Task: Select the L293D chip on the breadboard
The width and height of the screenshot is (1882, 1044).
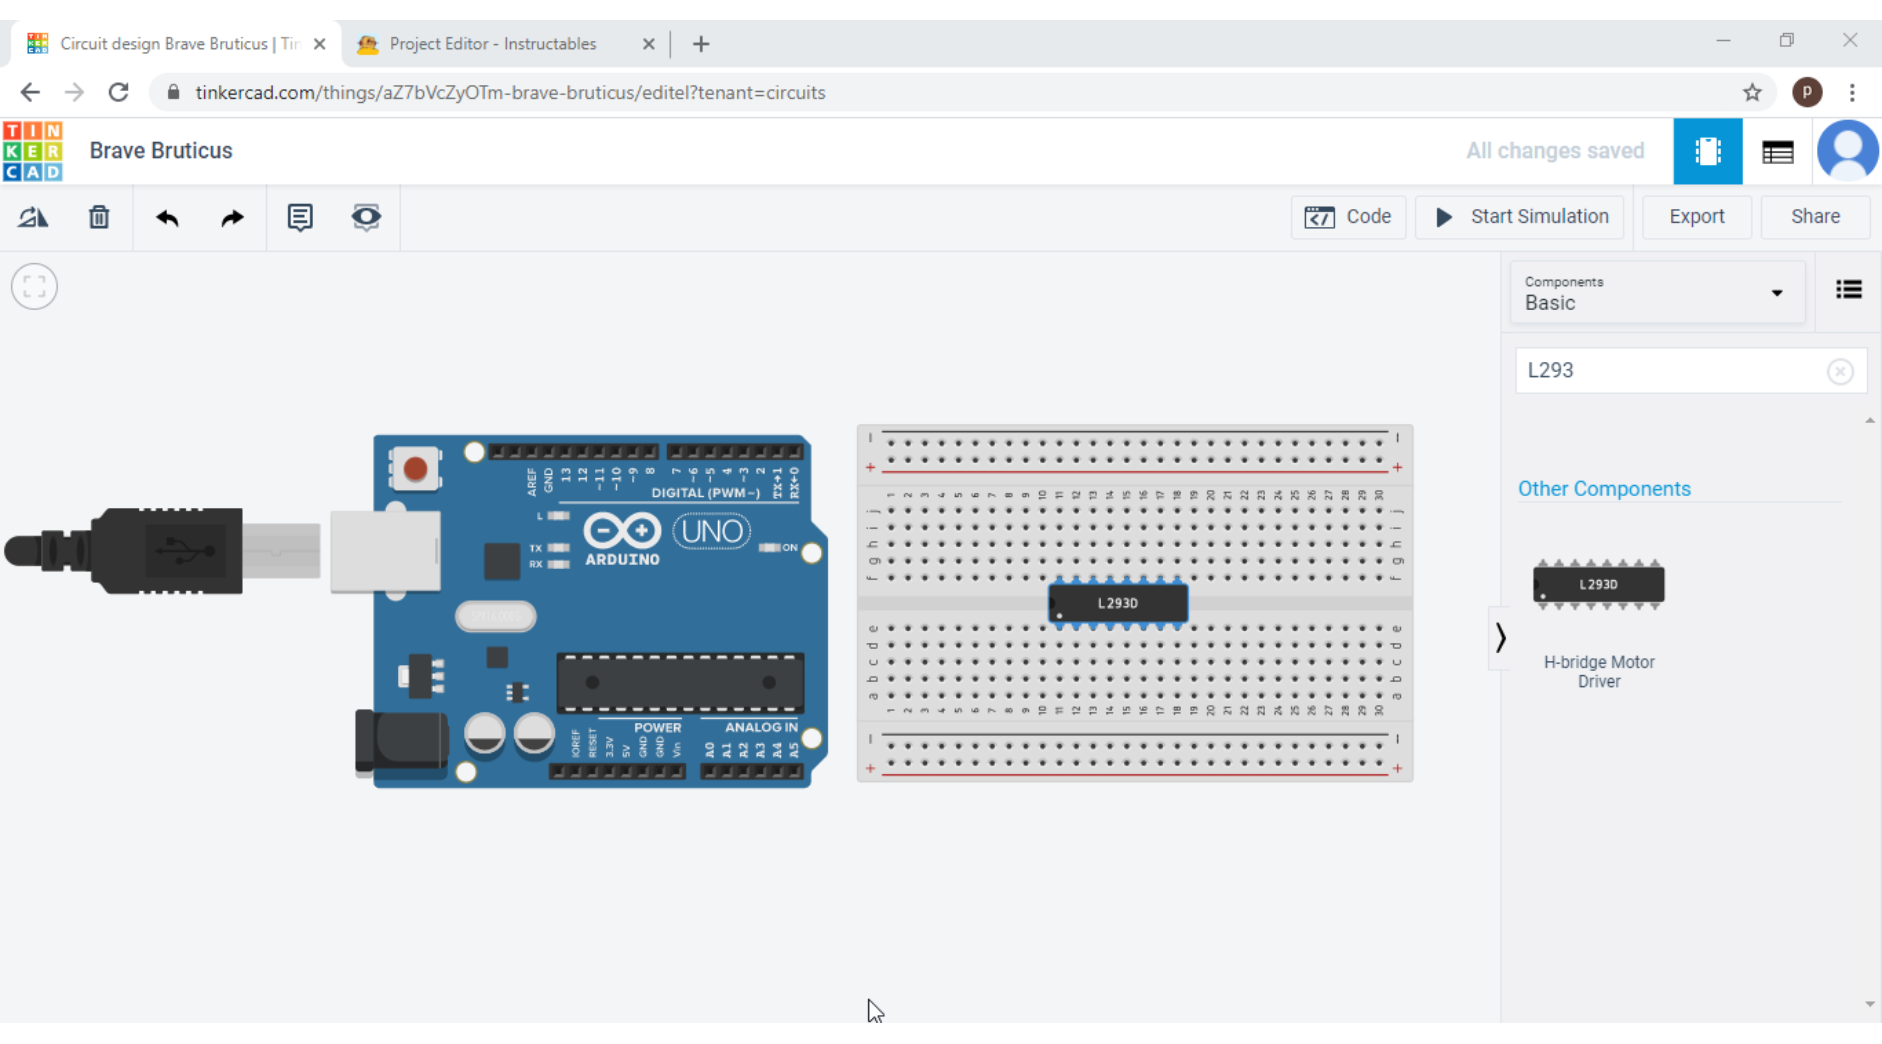Action: 1118,603
